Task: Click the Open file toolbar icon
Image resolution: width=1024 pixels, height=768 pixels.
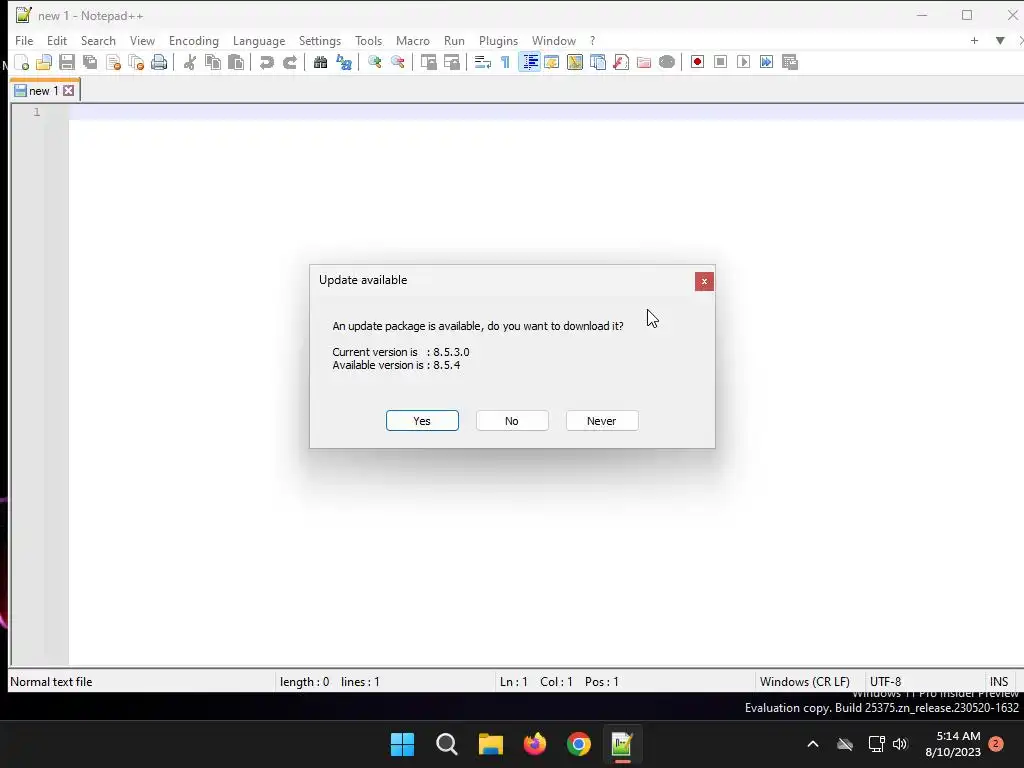Action: pos(44,62)
